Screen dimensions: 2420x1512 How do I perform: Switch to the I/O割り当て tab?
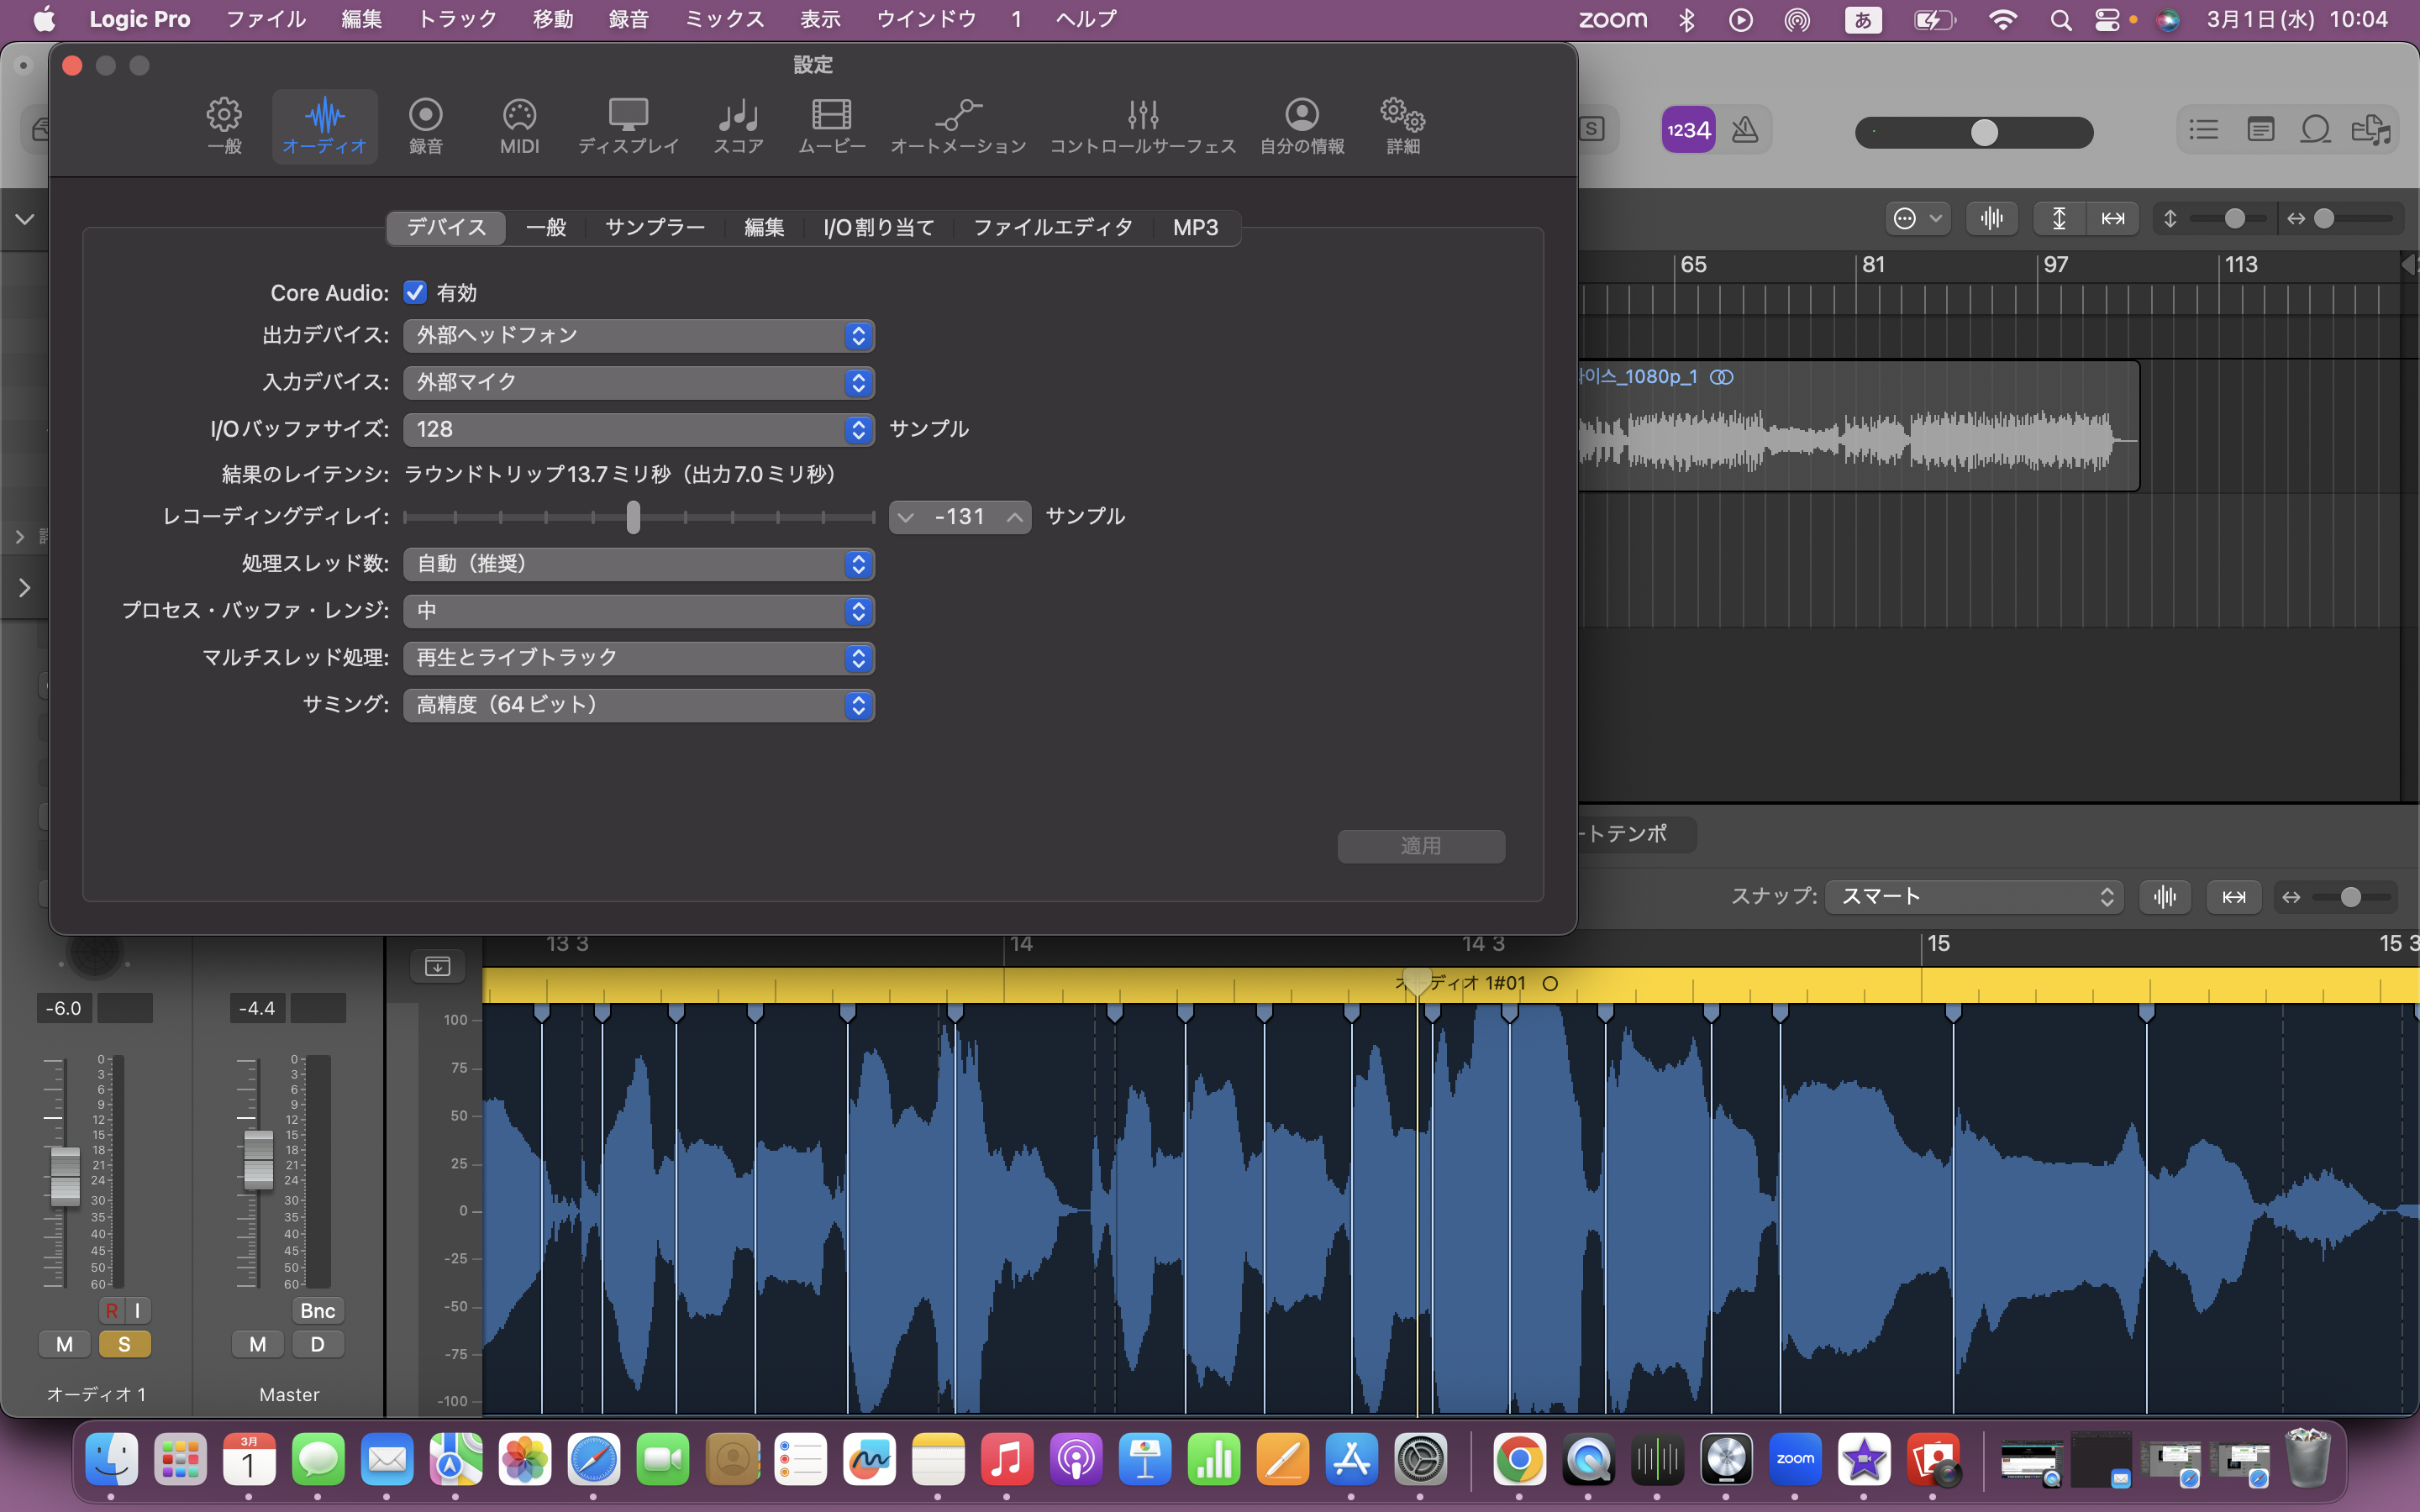coord(878,228)
